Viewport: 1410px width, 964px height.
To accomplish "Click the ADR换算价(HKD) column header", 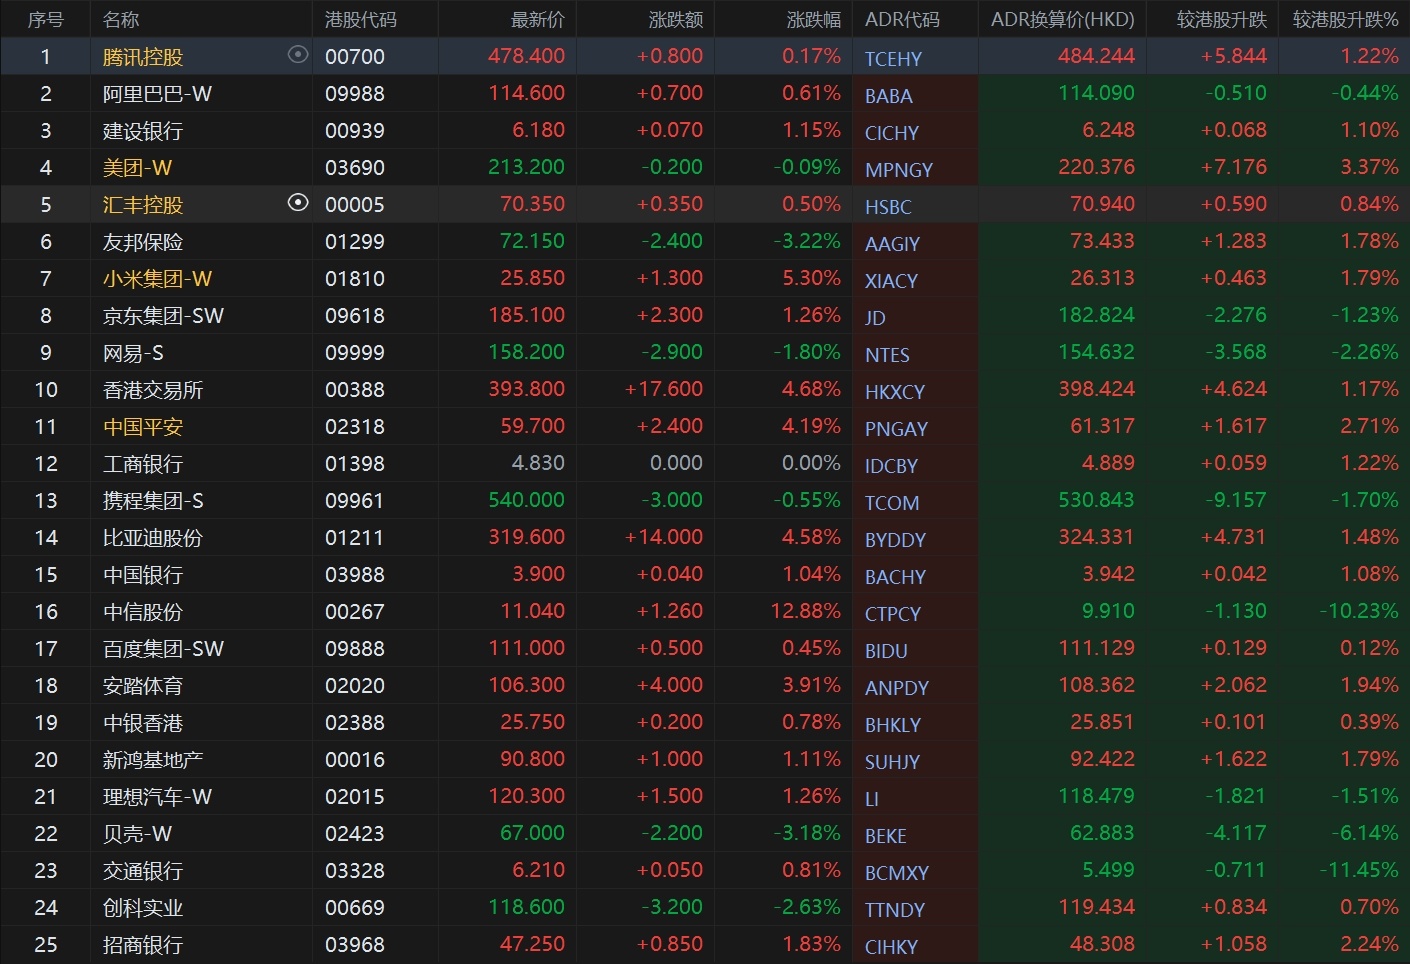I will tap(1062, 19).
